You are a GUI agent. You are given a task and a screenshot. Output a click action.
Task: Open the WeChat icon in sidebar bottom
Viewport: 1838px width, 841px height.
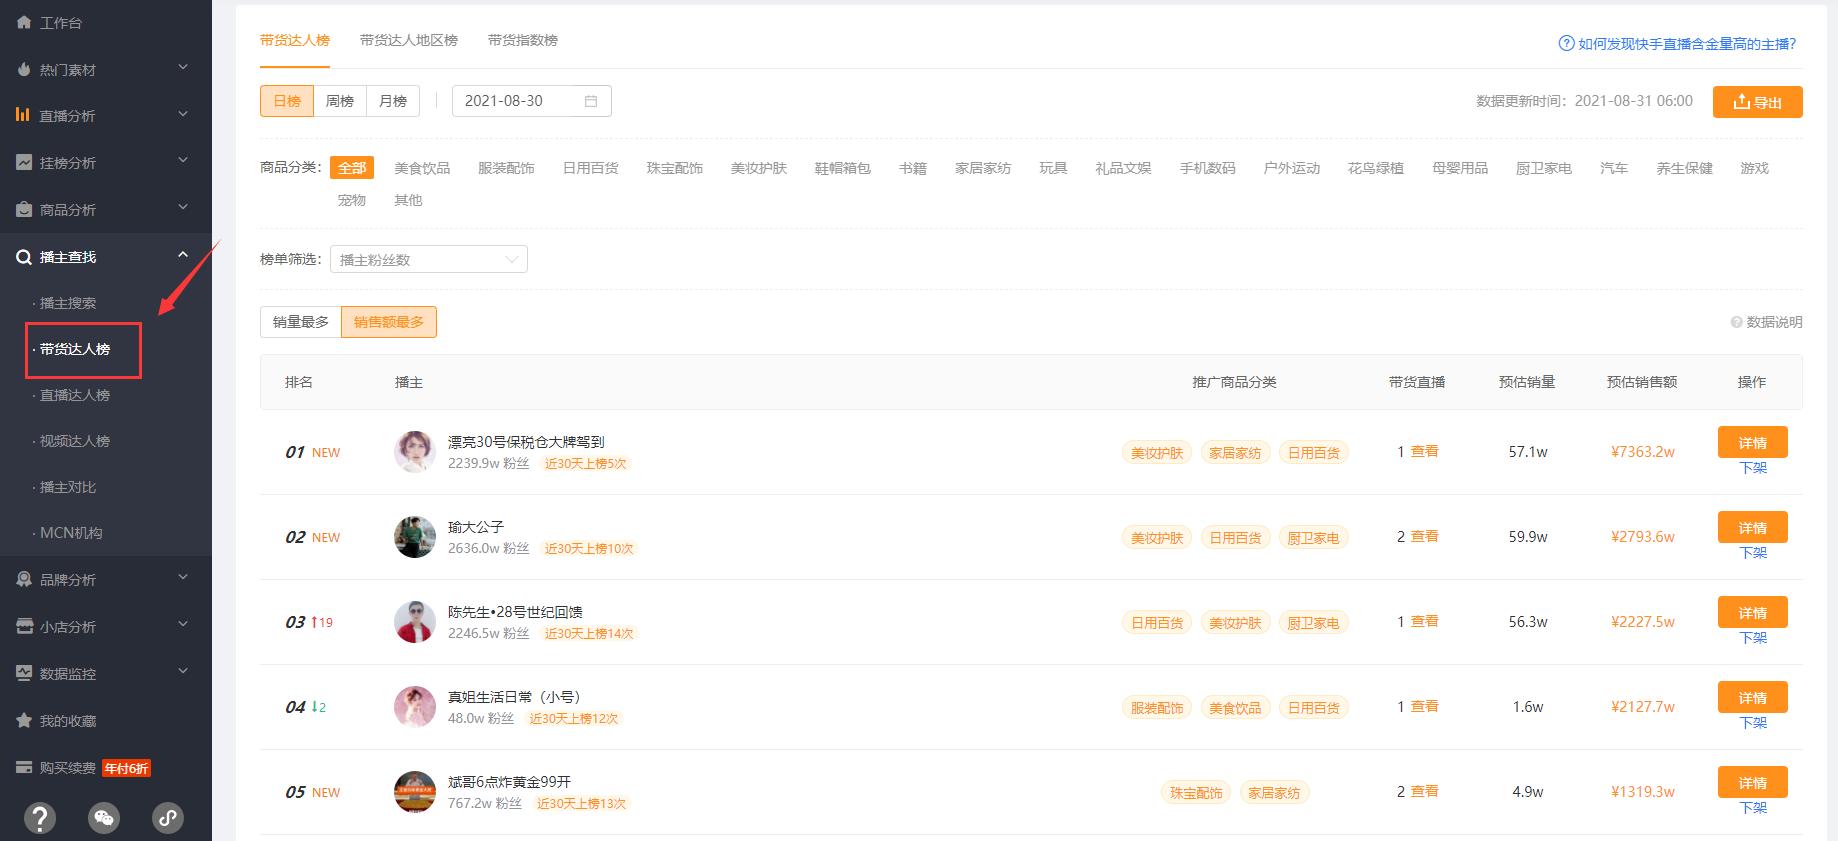point(104,818)
